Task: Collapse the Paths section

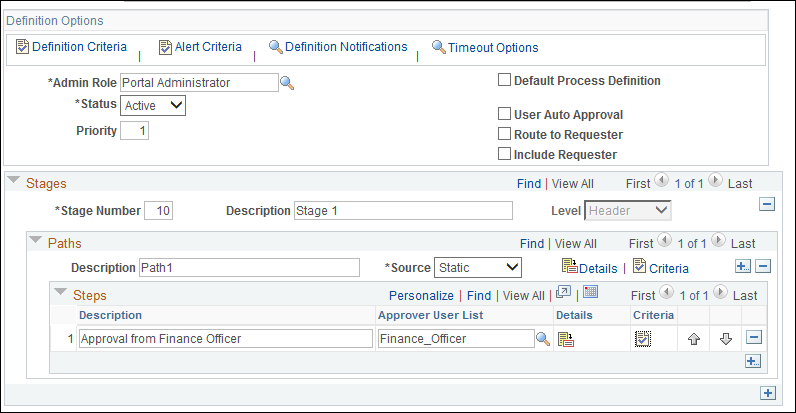Action: point(36,239)
